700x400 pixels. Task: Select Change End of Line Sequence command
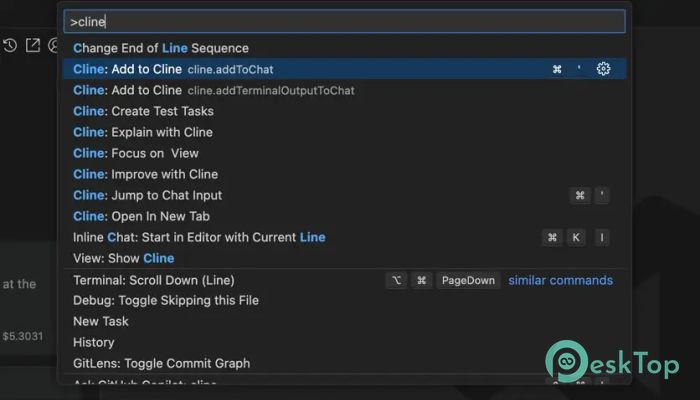tap(344, 48)
